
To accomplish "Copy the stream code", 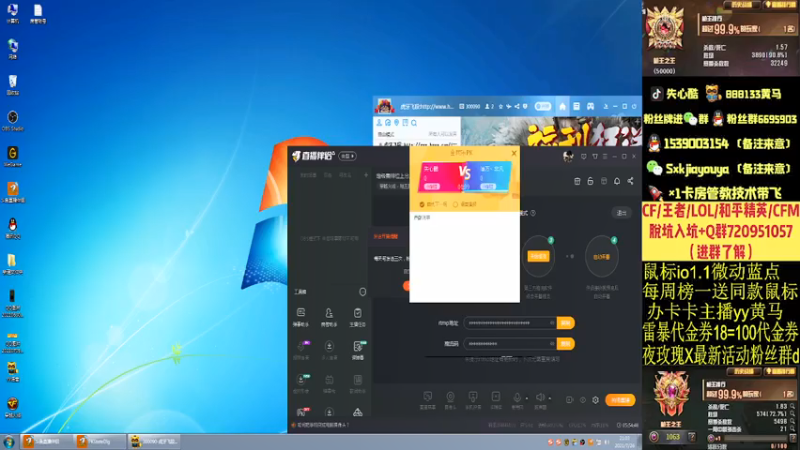I will [x=565, y=344].
